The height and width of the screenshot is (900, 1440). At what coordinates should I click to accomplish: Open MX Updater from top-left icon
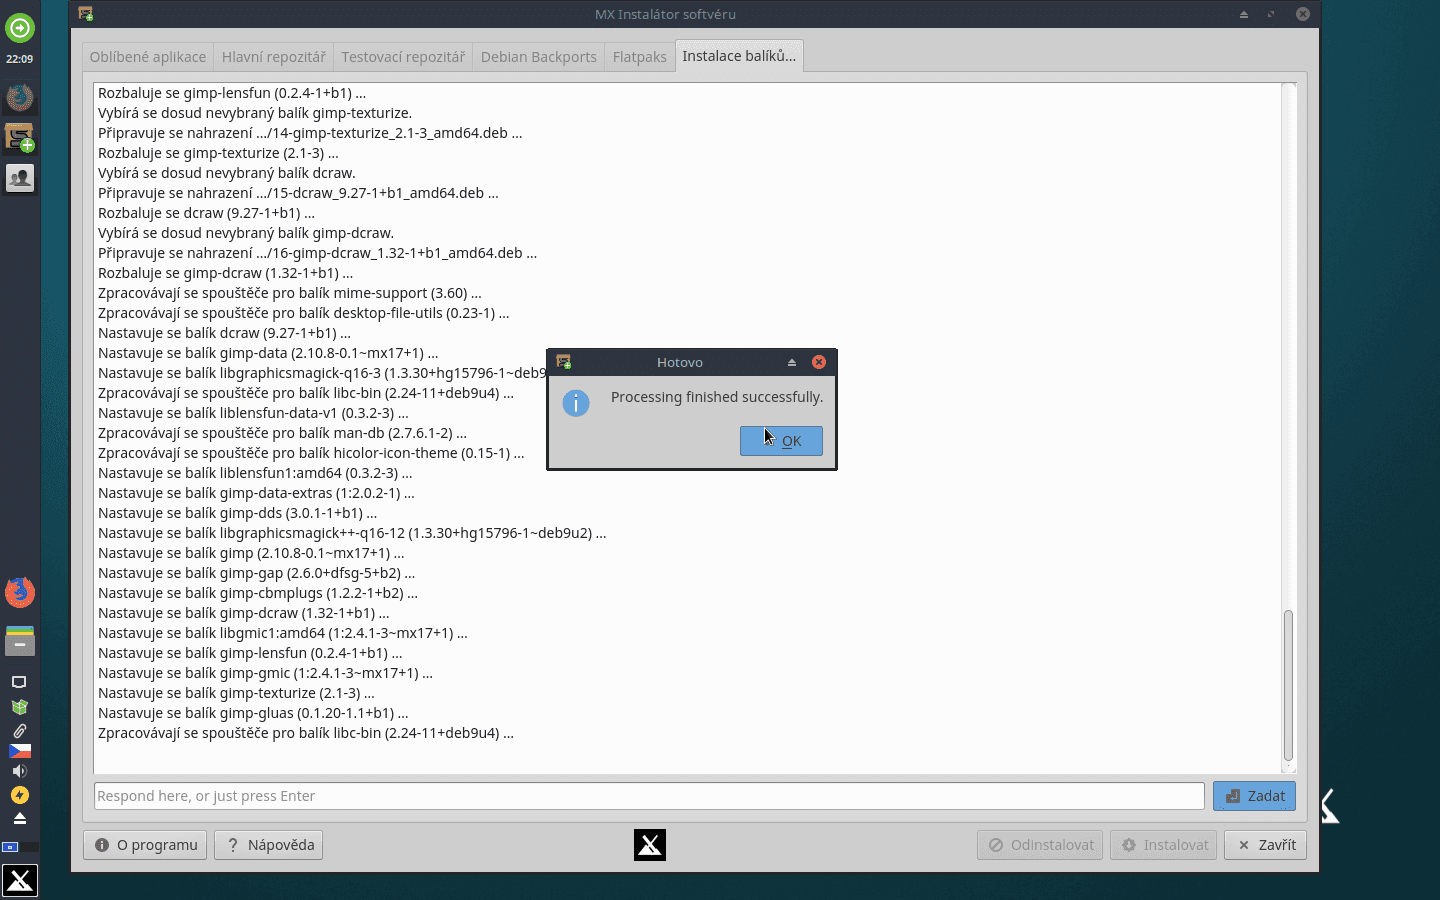click(x=20, y=29)
